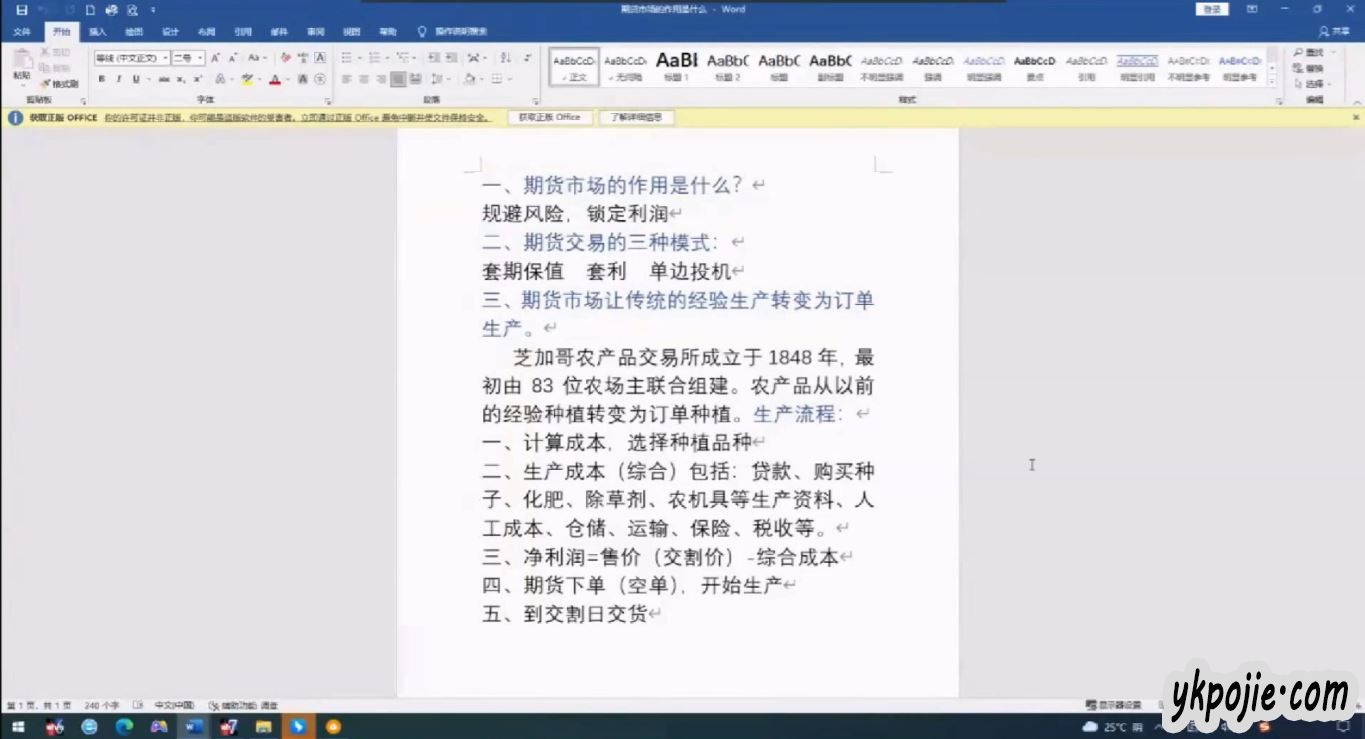The height and width of the screenshot is (739, 1365).
Task: Click the Save icon in quick access toolbar
Action: (x=22, y=10)
